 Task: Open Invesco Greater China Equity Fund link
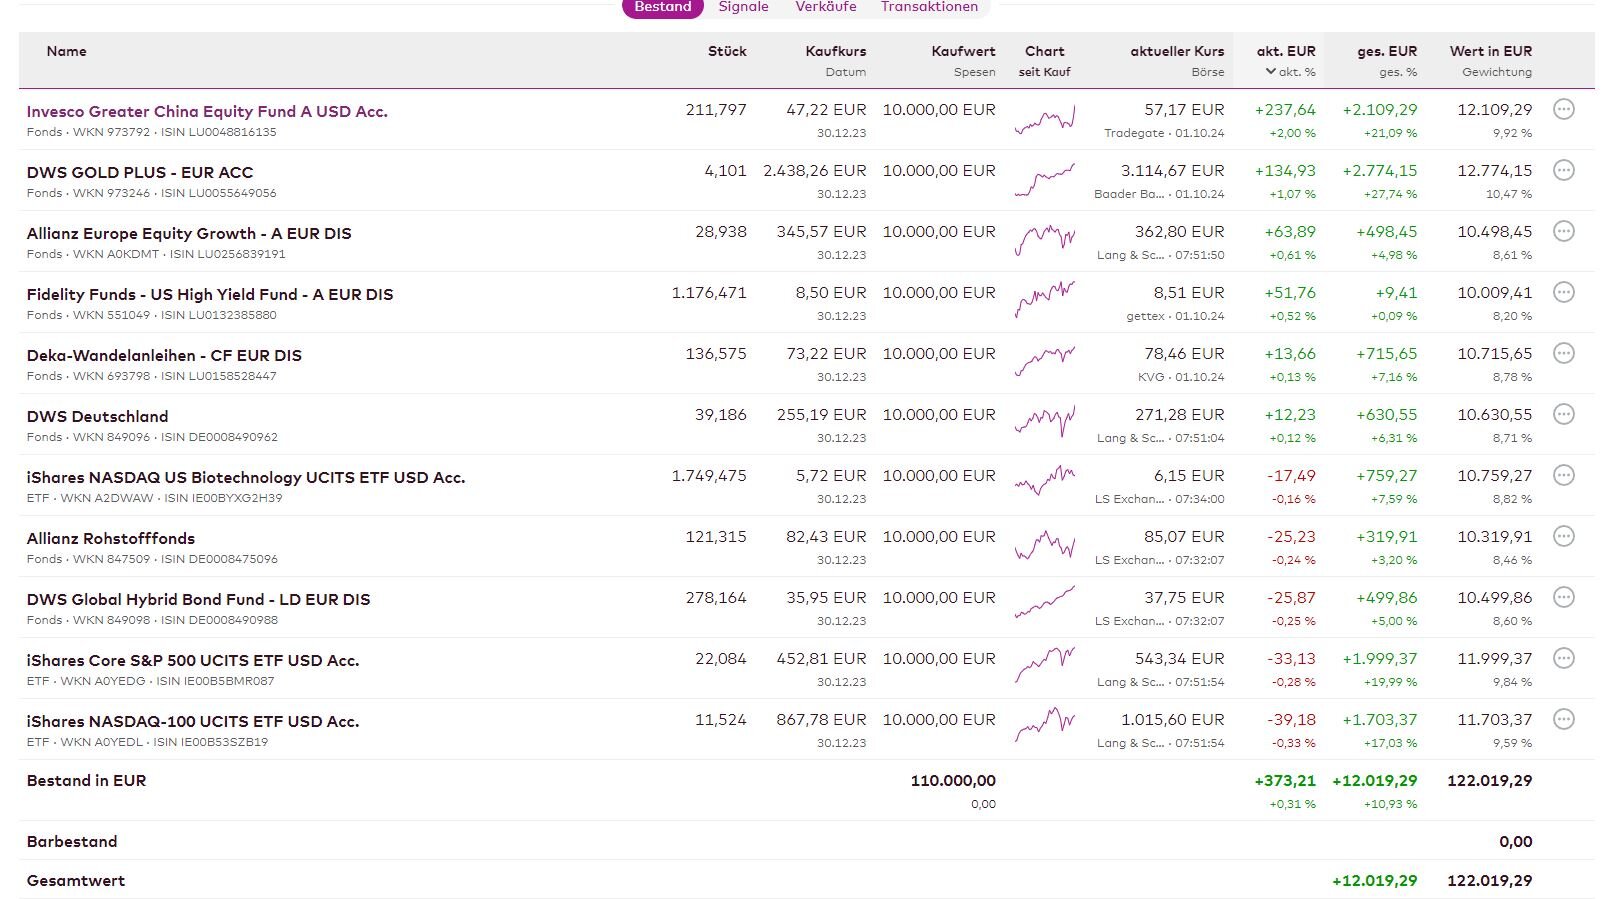point(207,112)
